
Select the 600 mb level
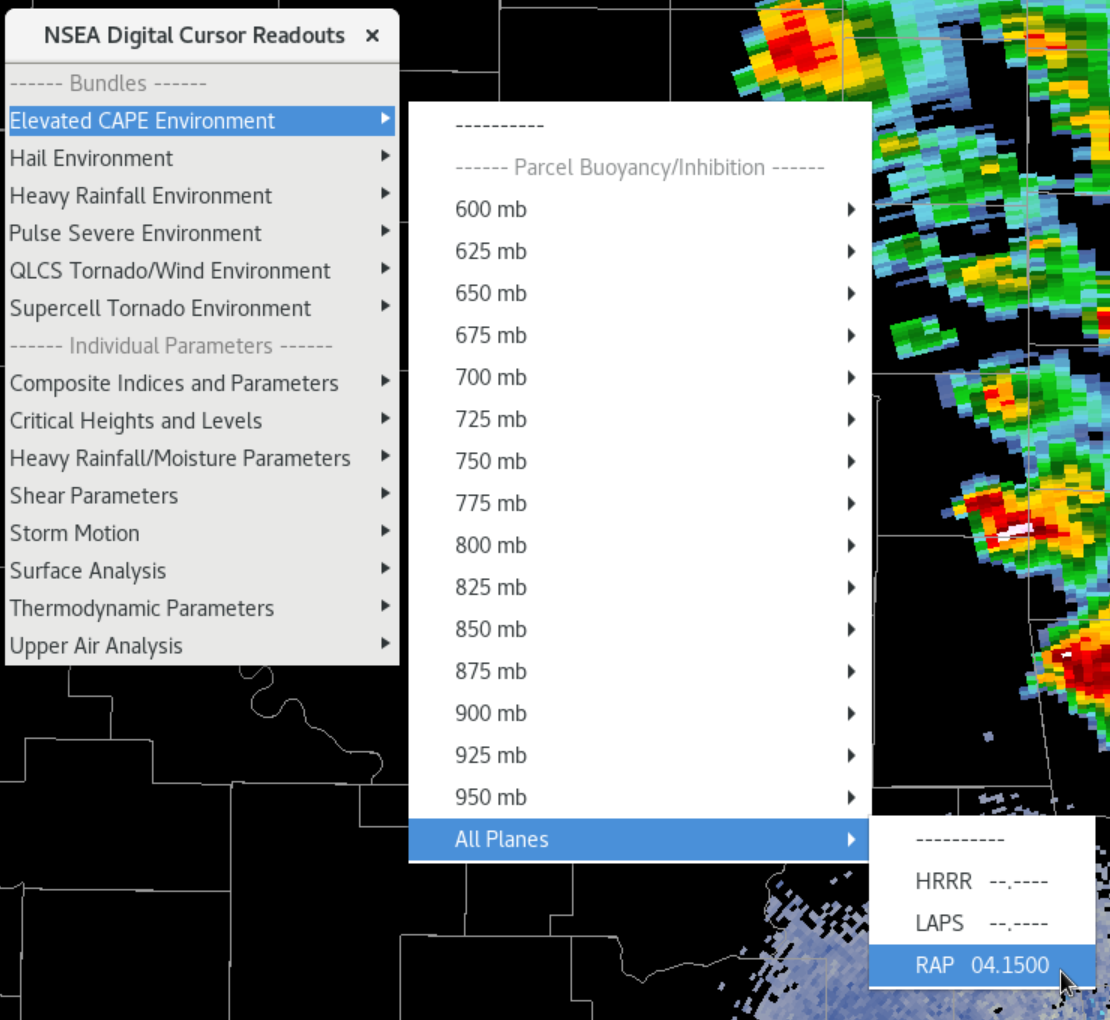tap(639, 210)
